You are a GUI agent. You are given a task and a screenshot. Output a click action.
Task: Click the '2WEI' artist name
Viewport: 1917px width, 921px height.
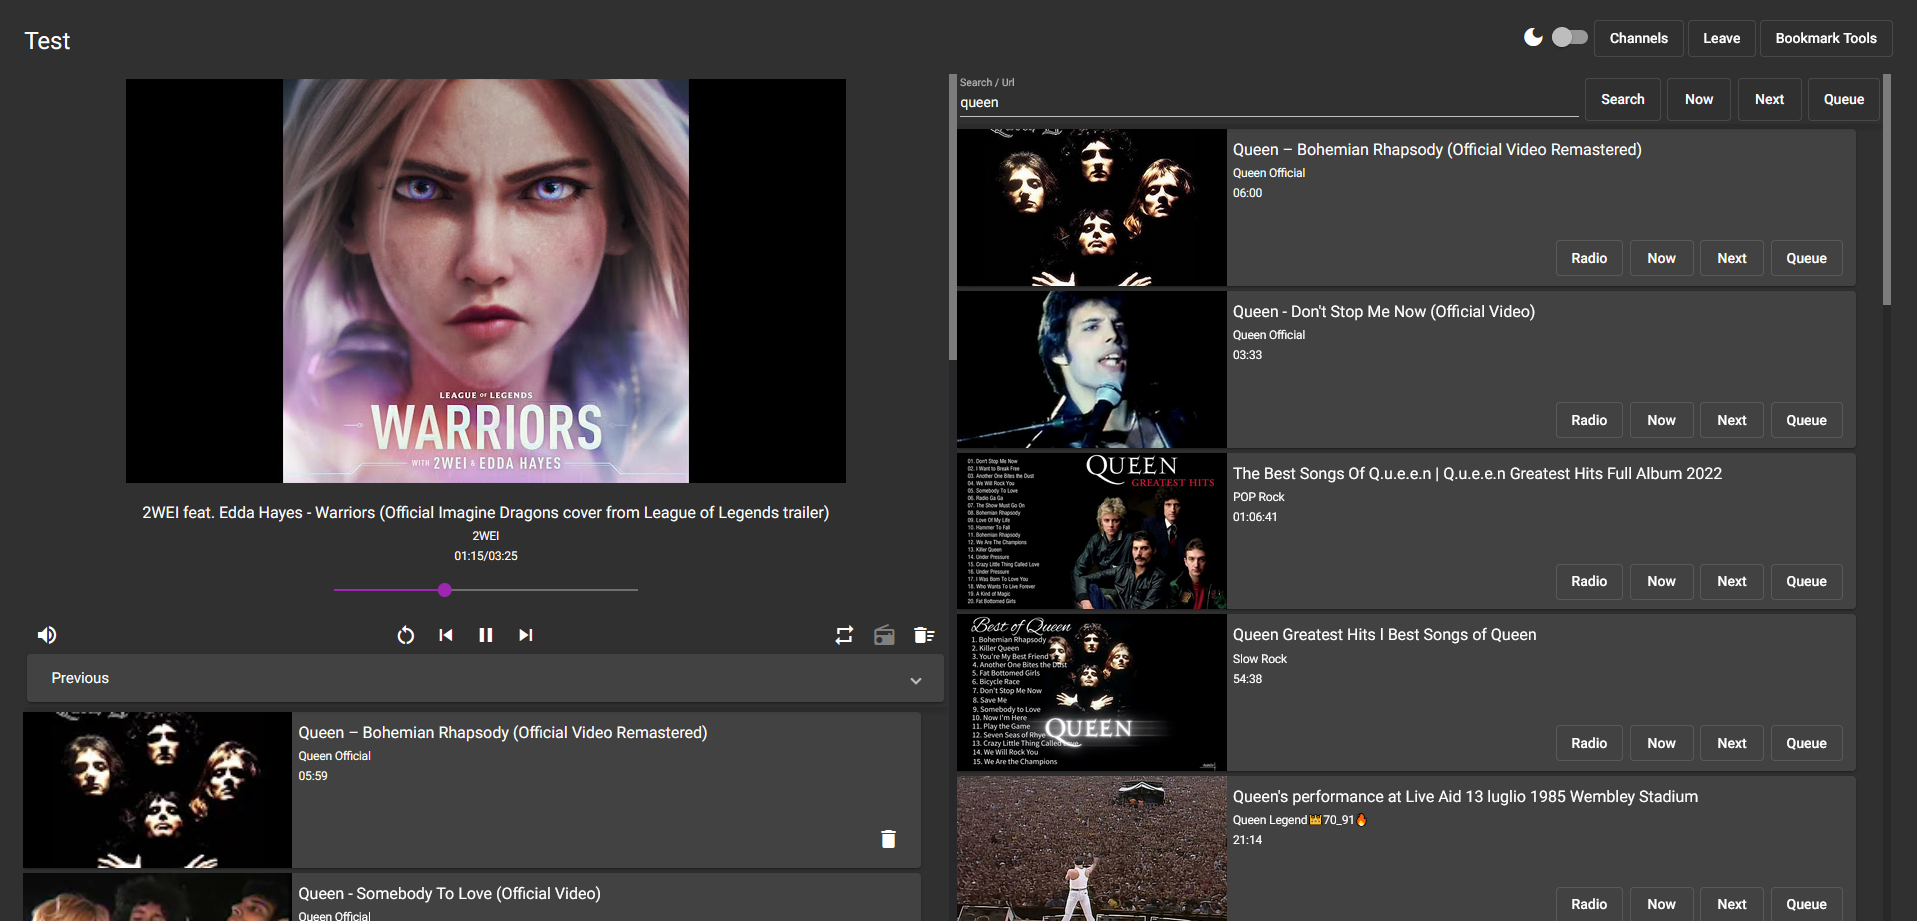pos(486,536)
